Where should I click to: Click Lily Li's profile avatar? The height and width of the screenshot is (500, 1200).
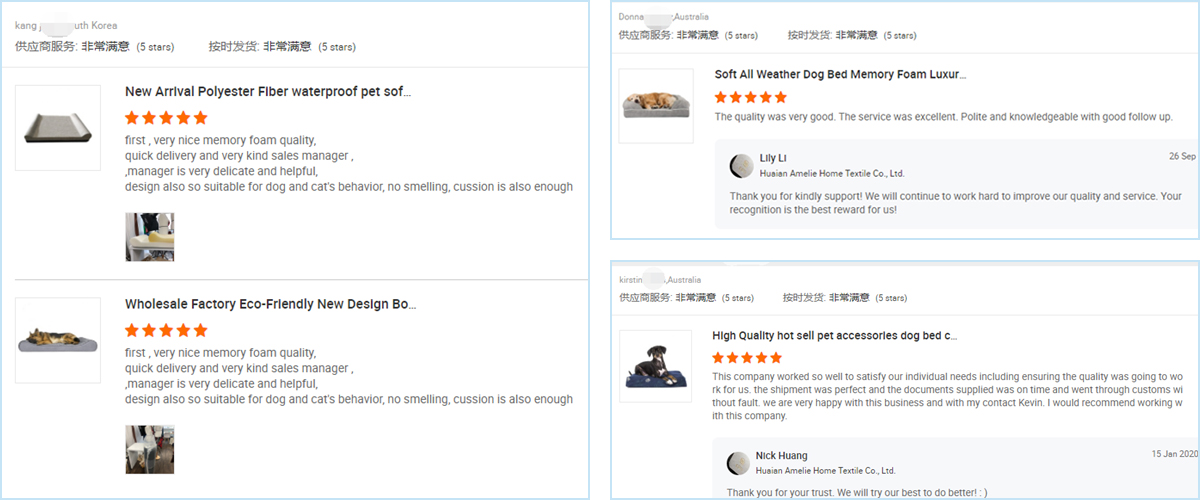(742, 166)
